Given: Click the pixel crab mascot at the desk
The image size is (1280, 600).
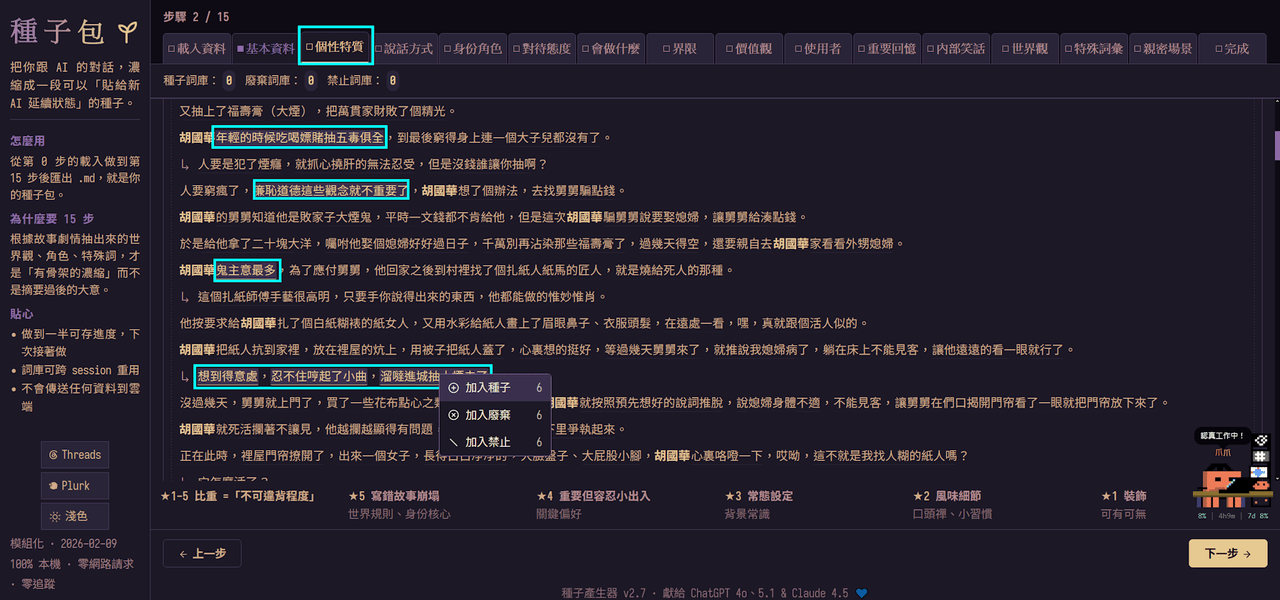Looking at the screenshot, I should (x=1222, y=486).
